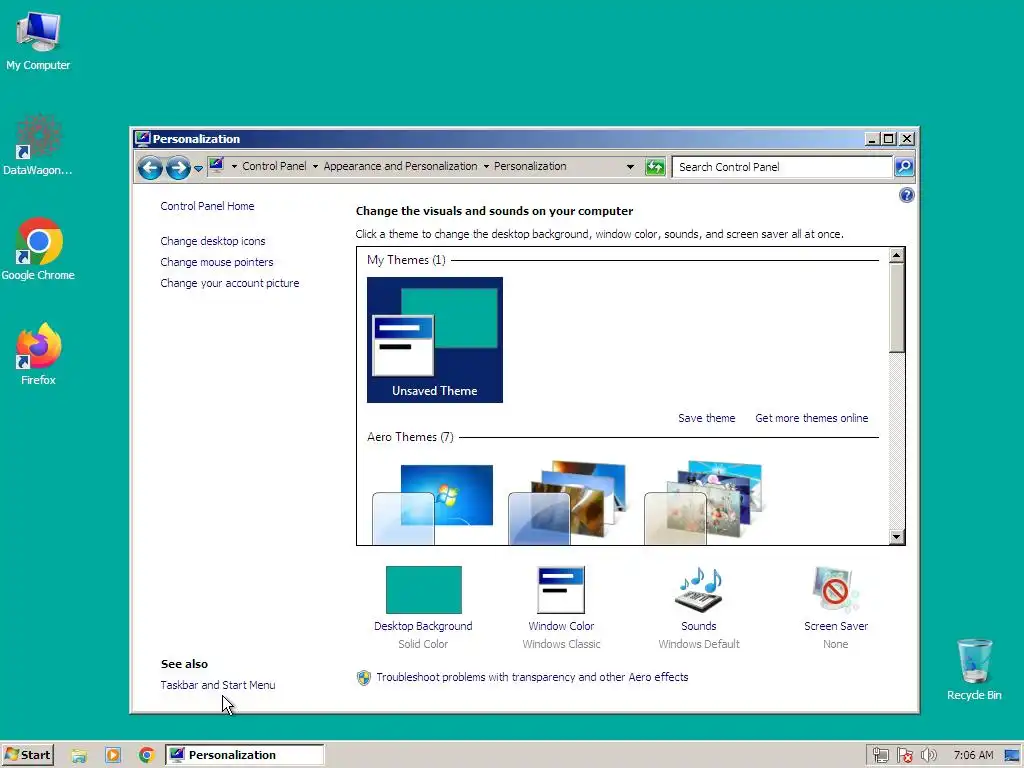Viewport: 1024px width, 768px height.
Task: Click the Desktop Background label
Action: 423,626
